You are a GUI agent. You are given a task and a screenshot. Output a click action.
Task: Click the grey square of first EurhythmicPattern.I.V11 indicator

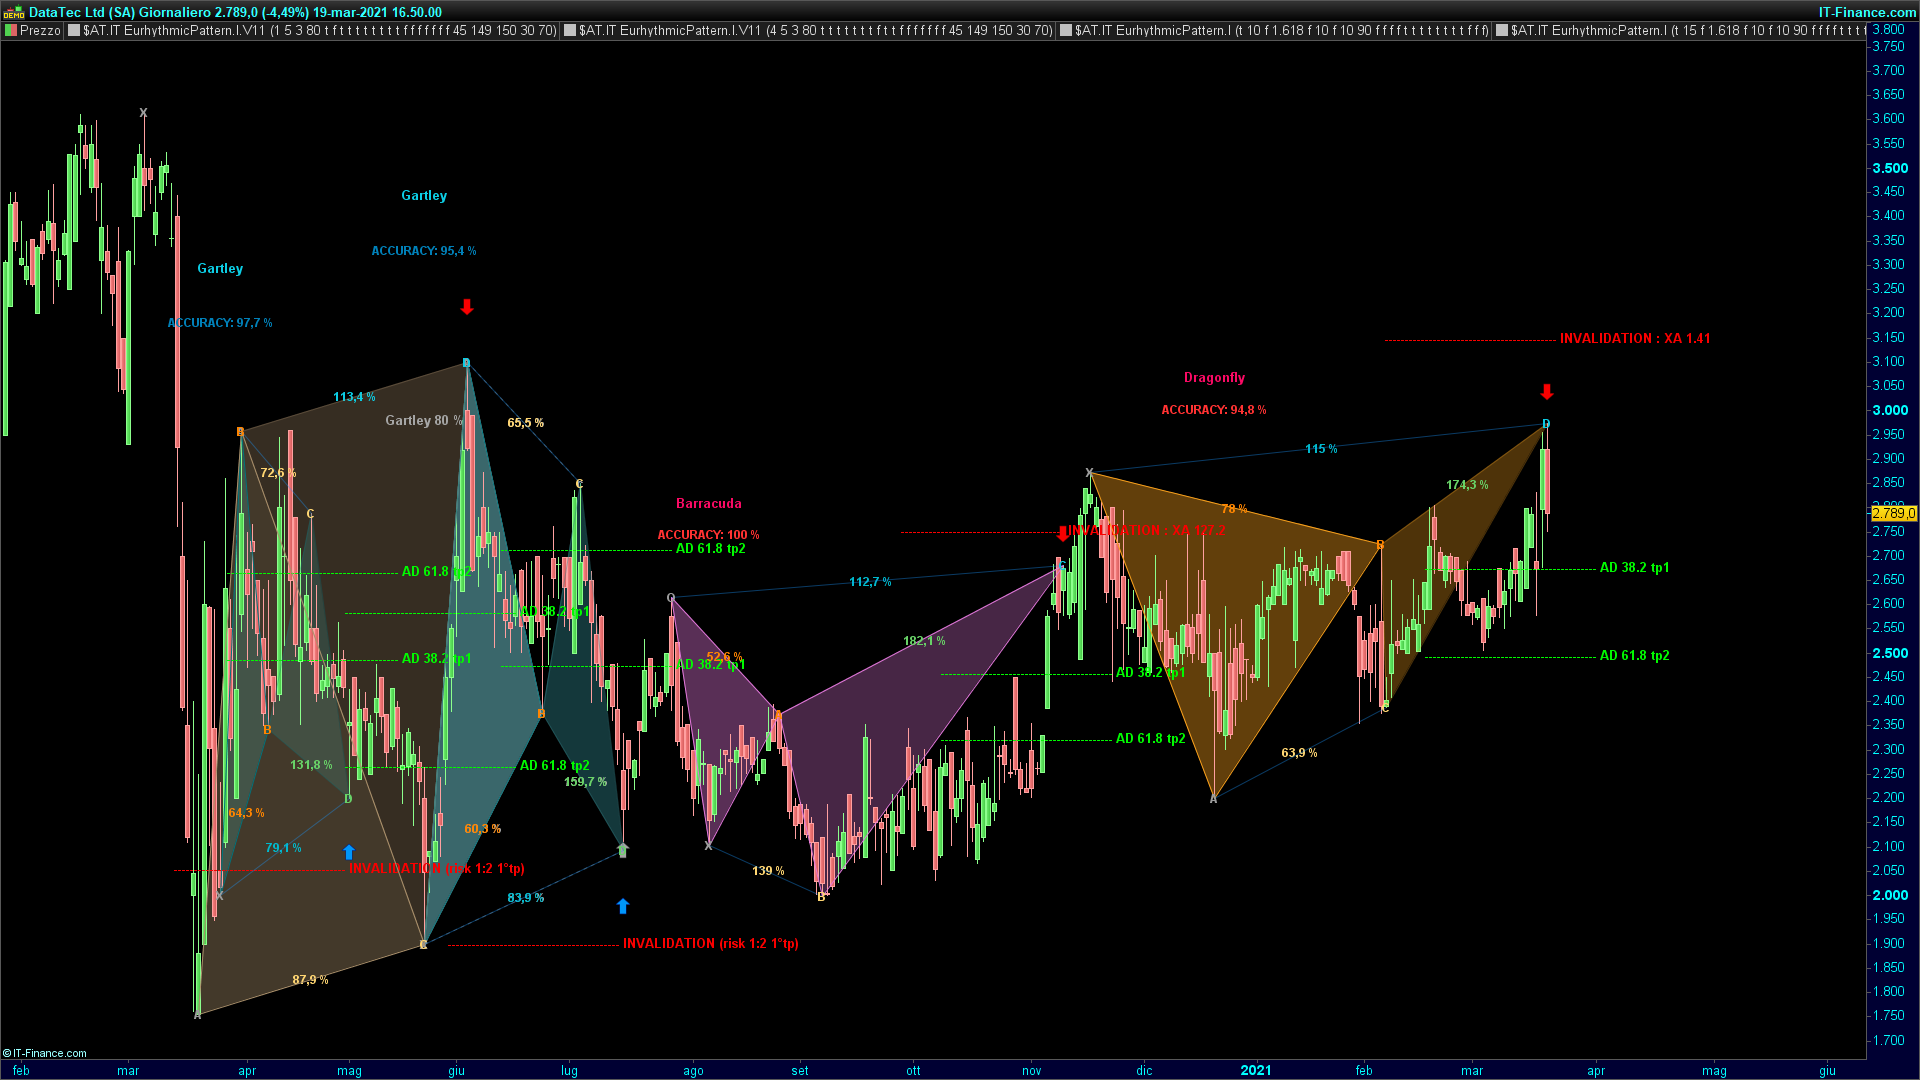tap(74, 30)
